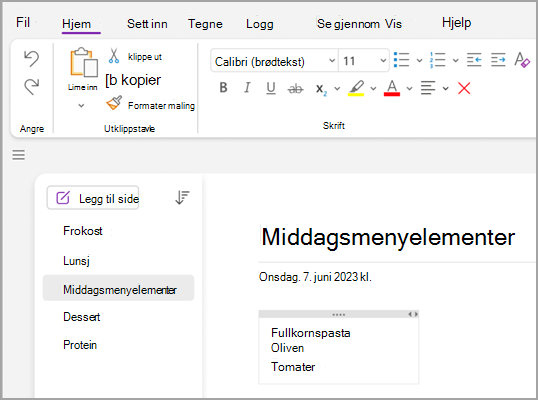Click the Undo arrow icon
The image size is (538, 400).
click(x=32, y=58)
